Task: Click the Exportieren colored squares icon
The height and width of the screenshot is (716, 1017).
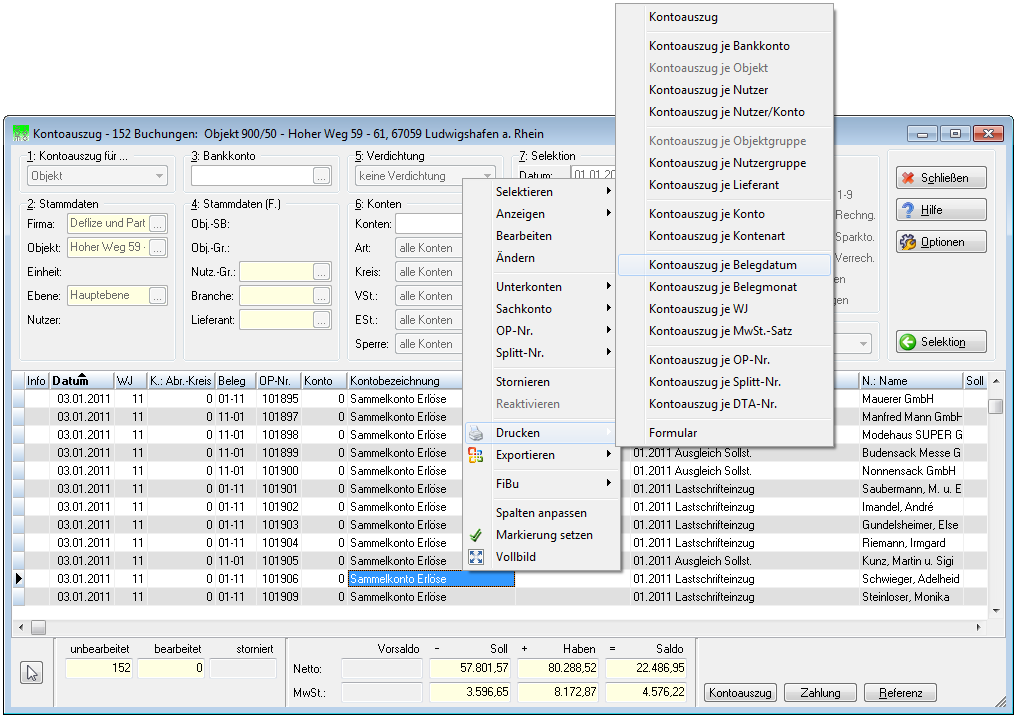Action: 476,455
